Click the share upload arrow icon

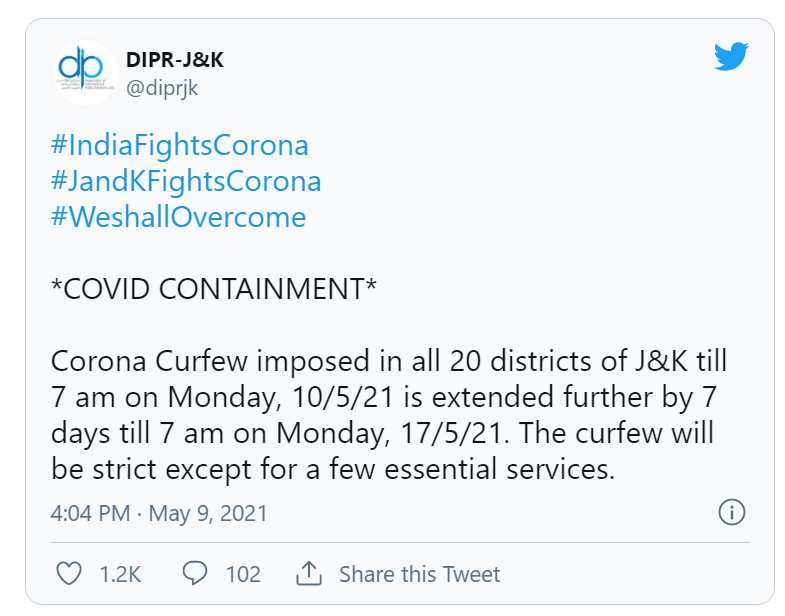308,573
